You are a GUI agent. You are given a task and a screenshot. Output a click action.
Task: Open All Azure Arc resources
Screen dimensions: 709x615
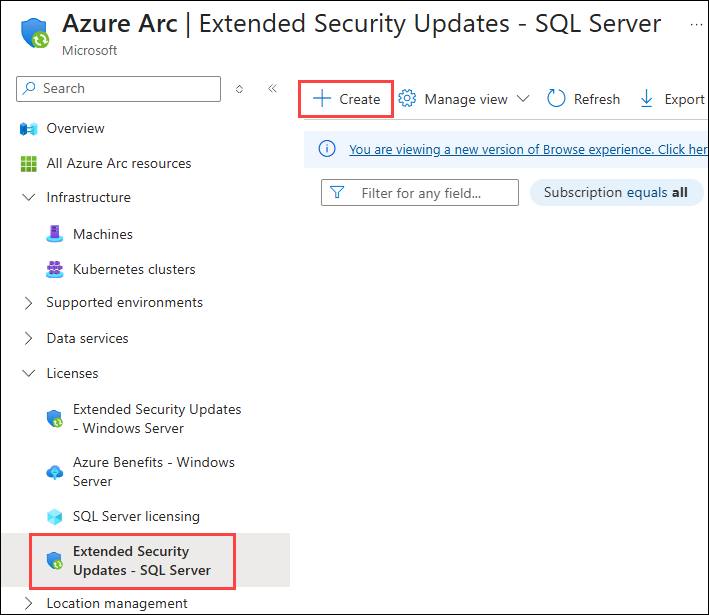pyautogui.click(x=119, y=163)
